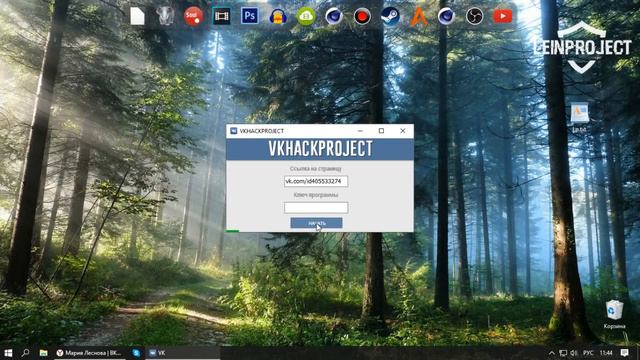
Task: Open the red record button app icon
Action: click(x=362, y=16)
